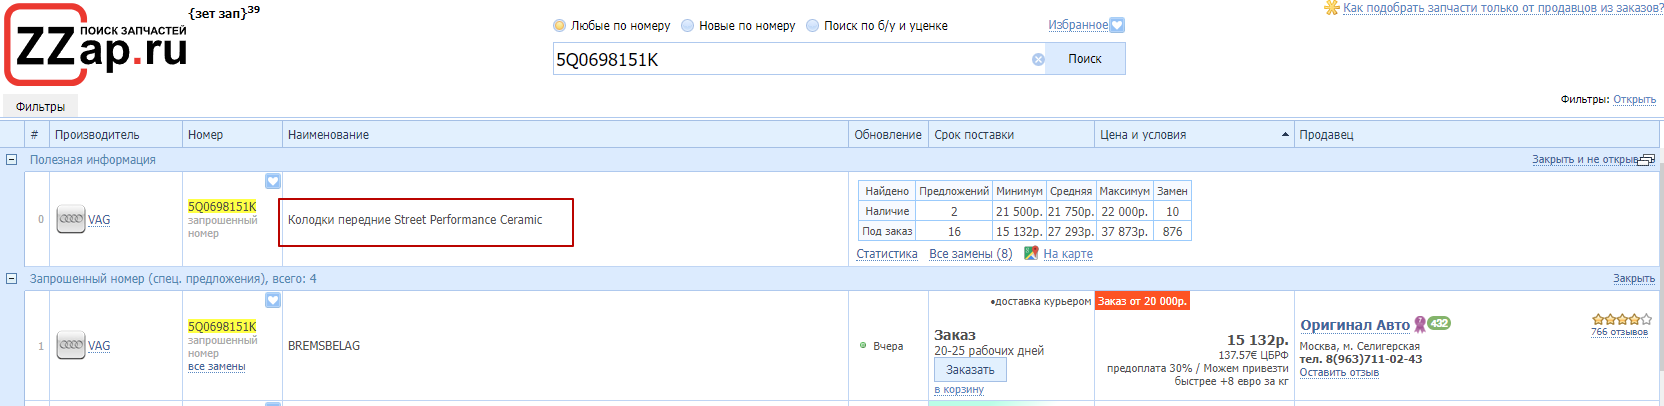This screenshot has height=406, width=1664.
Task: Click the Заказ от 20 000р. orange label
Action: pyautogui.click(x=1142, y=301)
